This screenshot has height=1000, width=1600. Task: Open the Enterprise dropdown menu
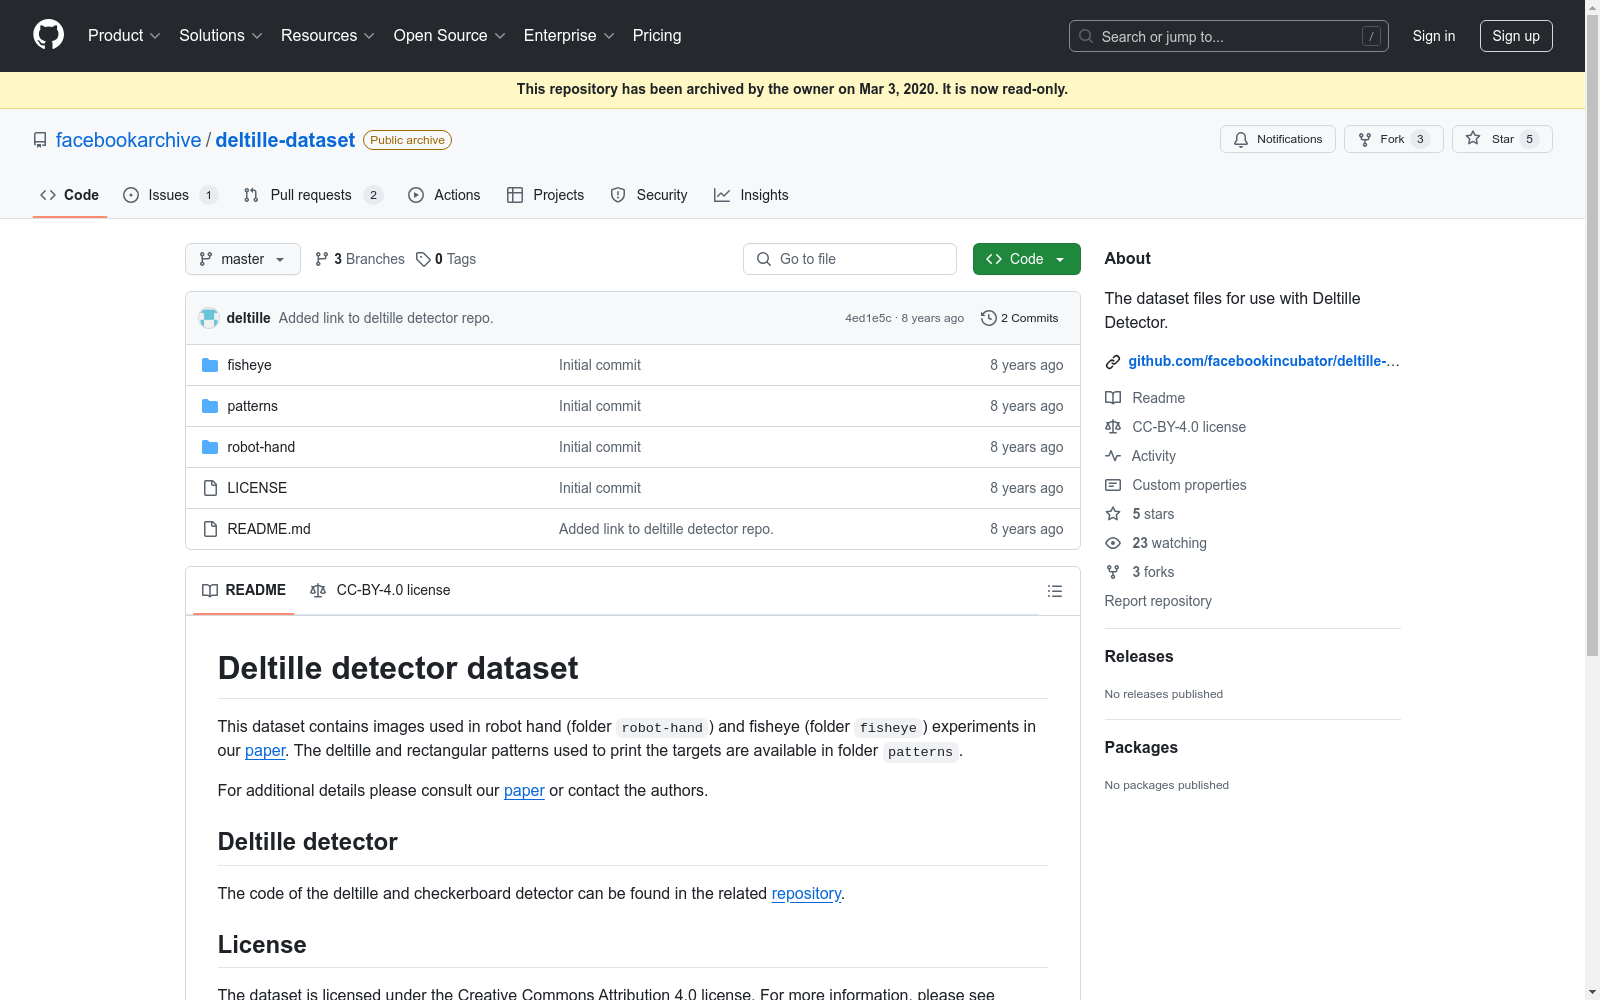coord(569,36)
